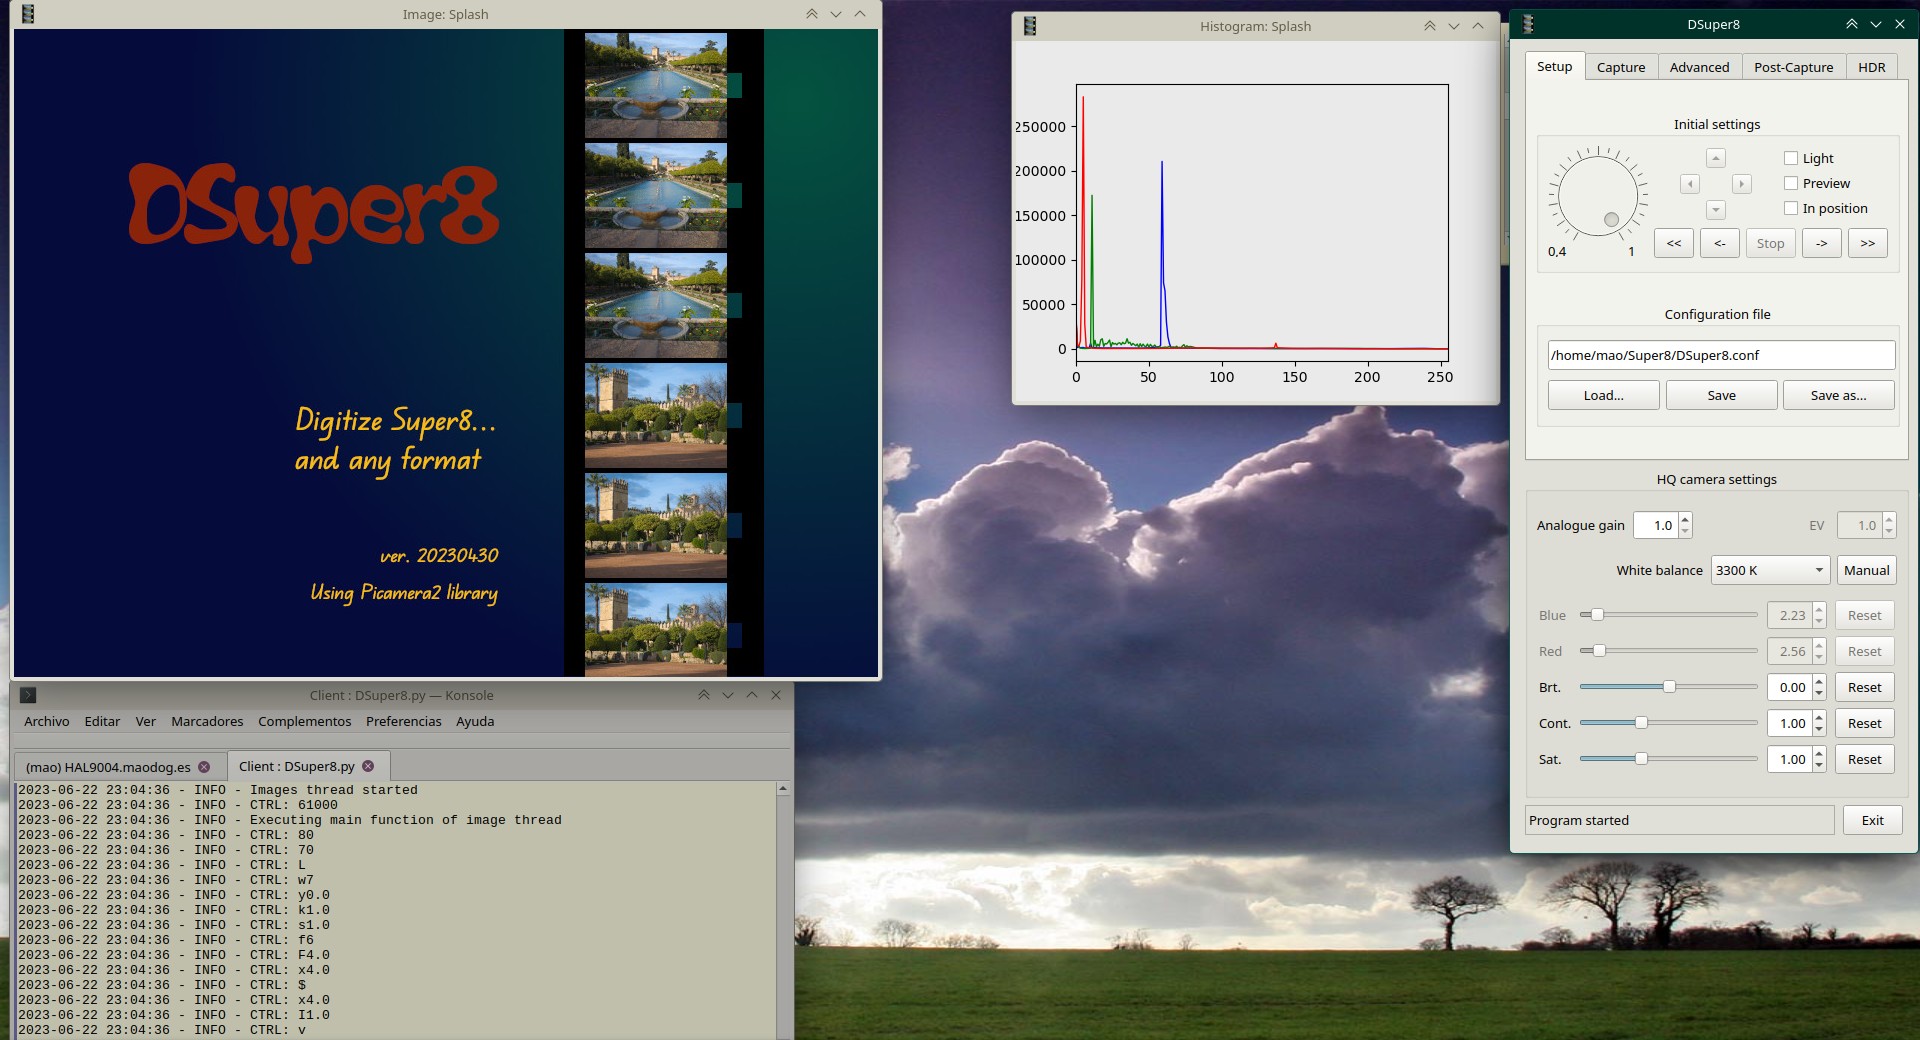Viewport: 1920px width, 1040px height.
Task: Increase Analogue gain with up stepper
Action: [1685, 519]
